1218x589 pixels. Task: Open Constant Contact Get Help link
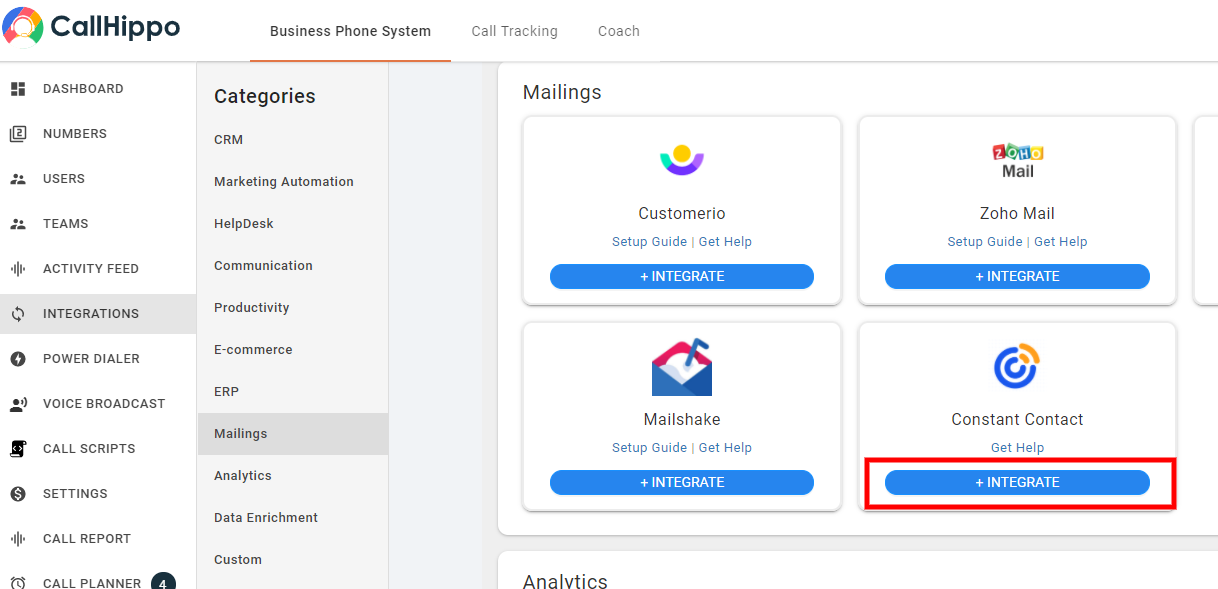[x=1017, y=448]
